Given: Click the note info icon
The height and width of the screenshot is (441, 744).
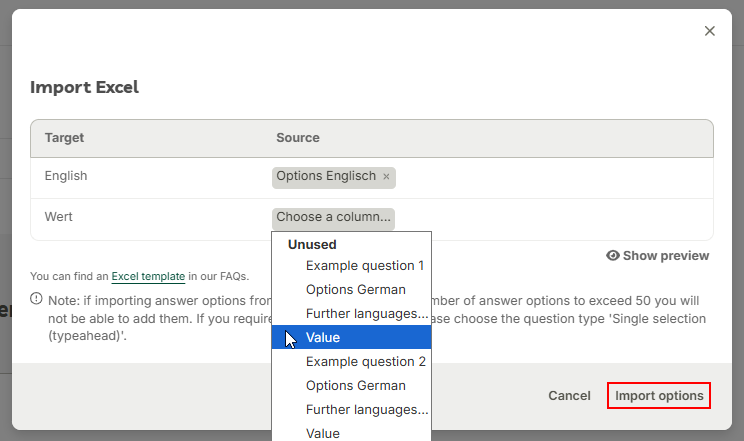Looking at the screenshot, I should 36,299.
